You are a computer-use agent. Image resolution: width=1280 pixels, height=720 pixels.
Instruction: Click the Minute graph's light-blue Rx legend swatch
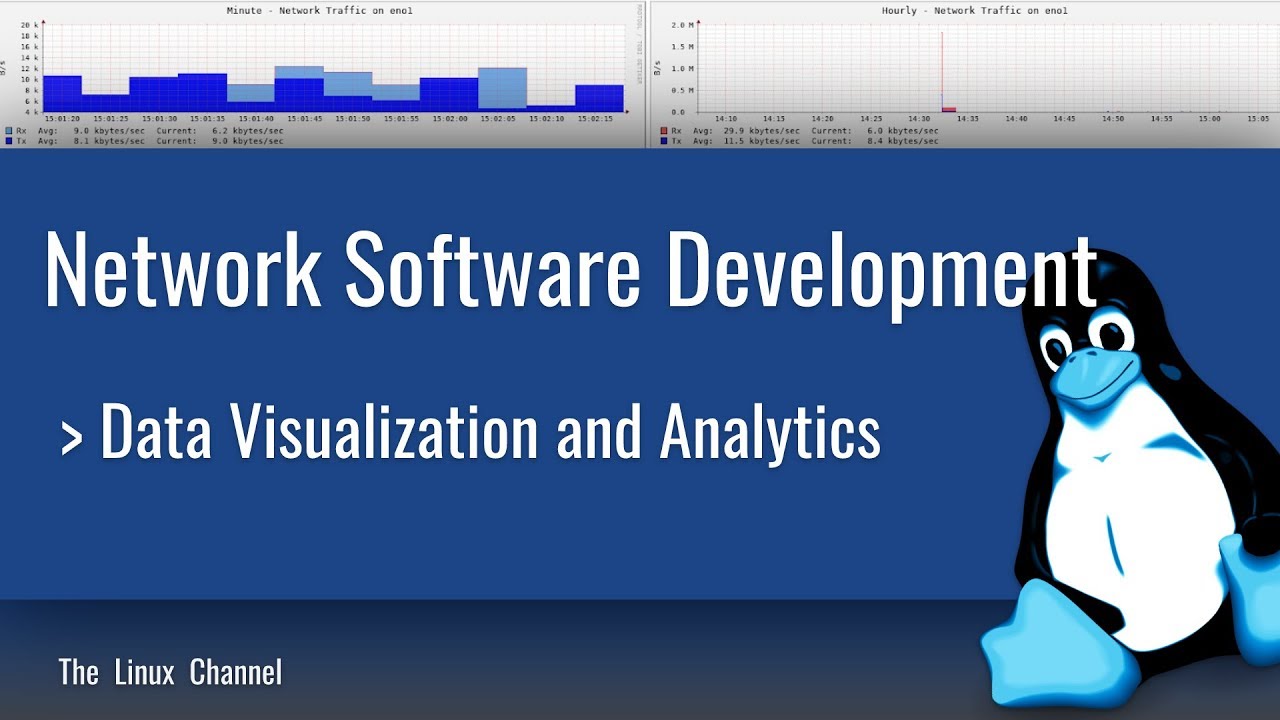[x=9, y=131]
